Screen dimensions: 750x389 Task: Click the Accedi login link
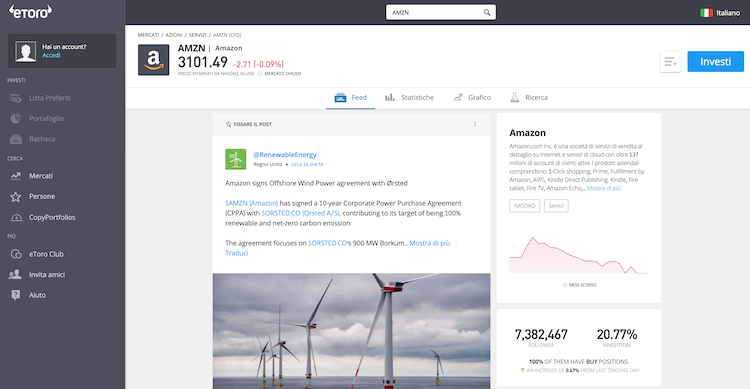[51, 56]
